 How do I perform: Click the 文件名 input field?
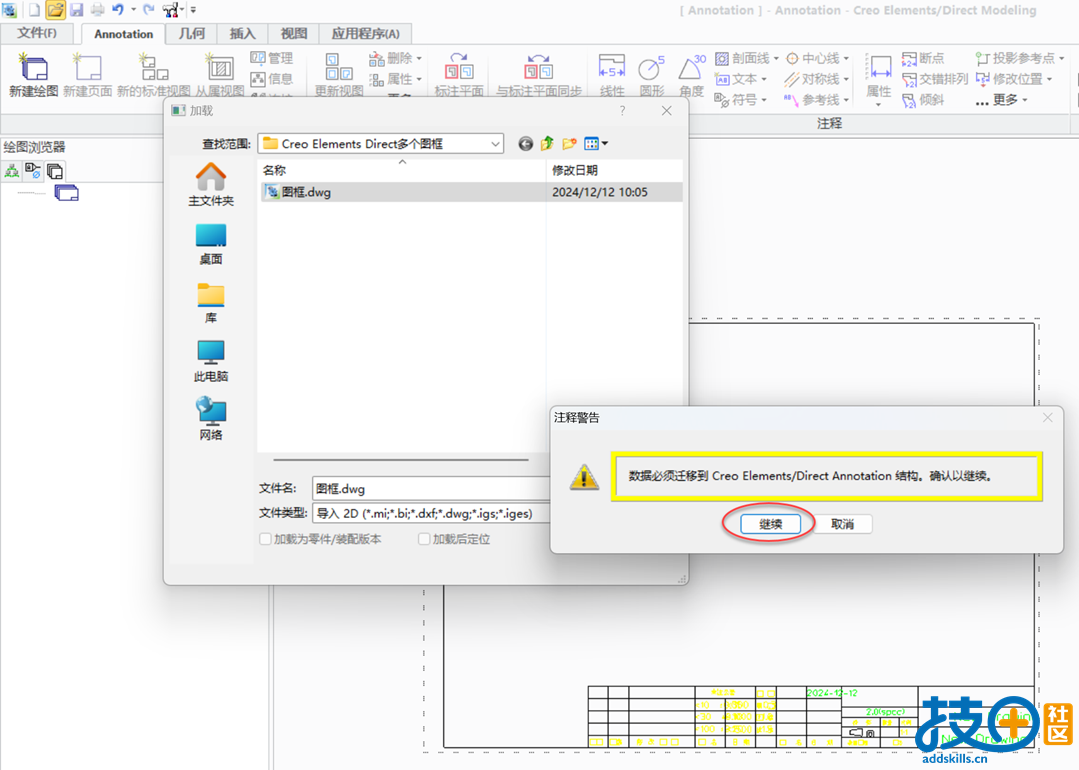431,489
